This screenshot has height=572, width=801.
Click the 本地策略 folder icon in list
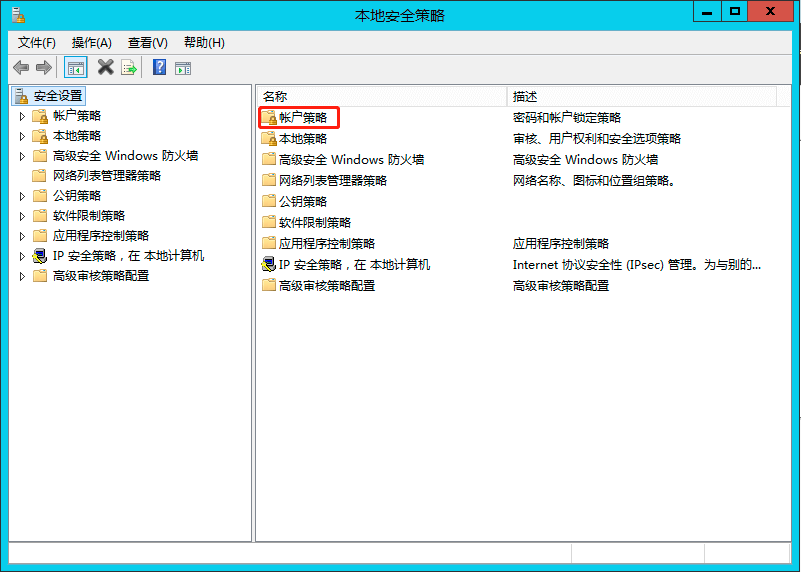click(x=269, y=139)
